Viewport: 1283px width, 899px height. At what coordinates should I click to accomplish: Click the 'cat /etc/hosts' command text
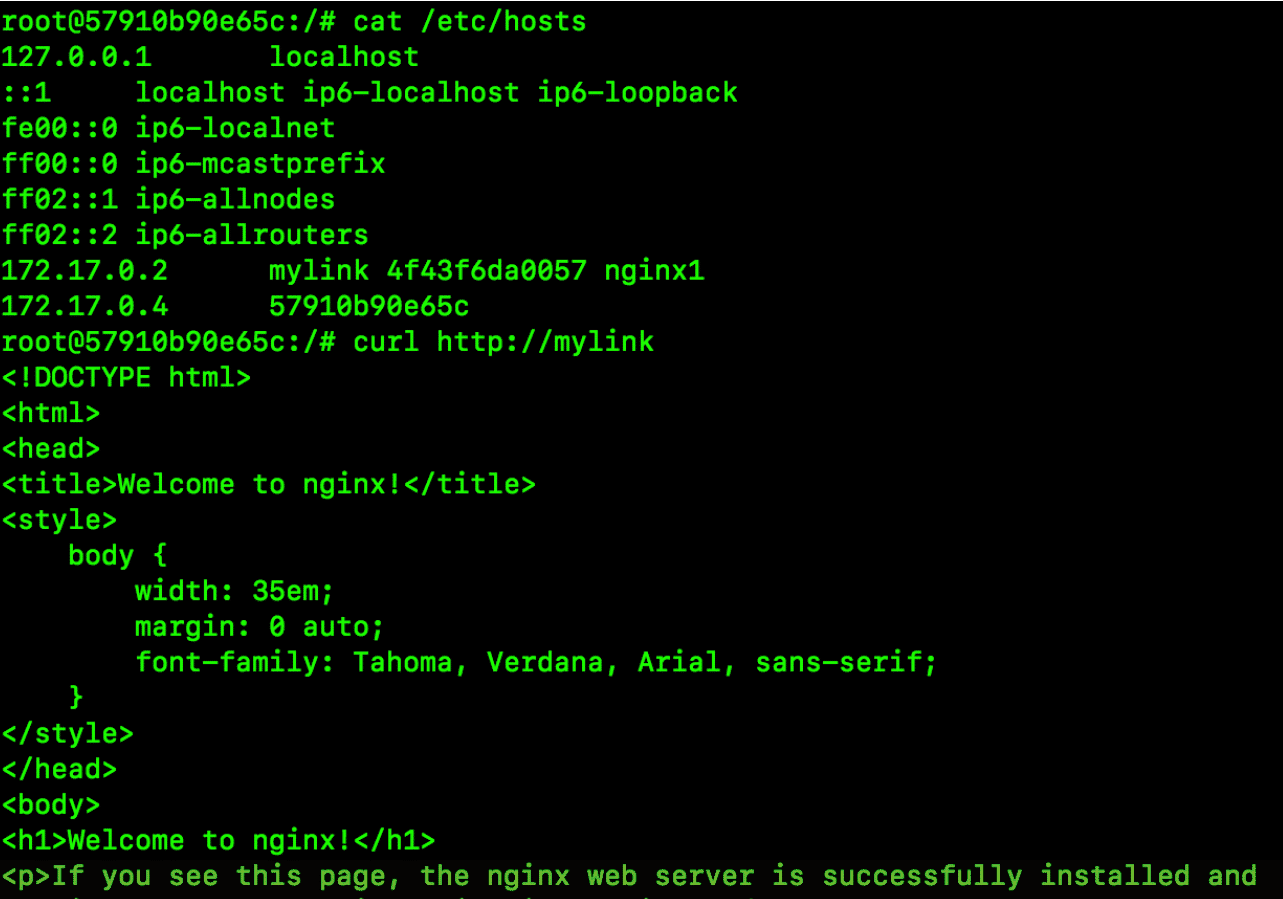[470, 21]
